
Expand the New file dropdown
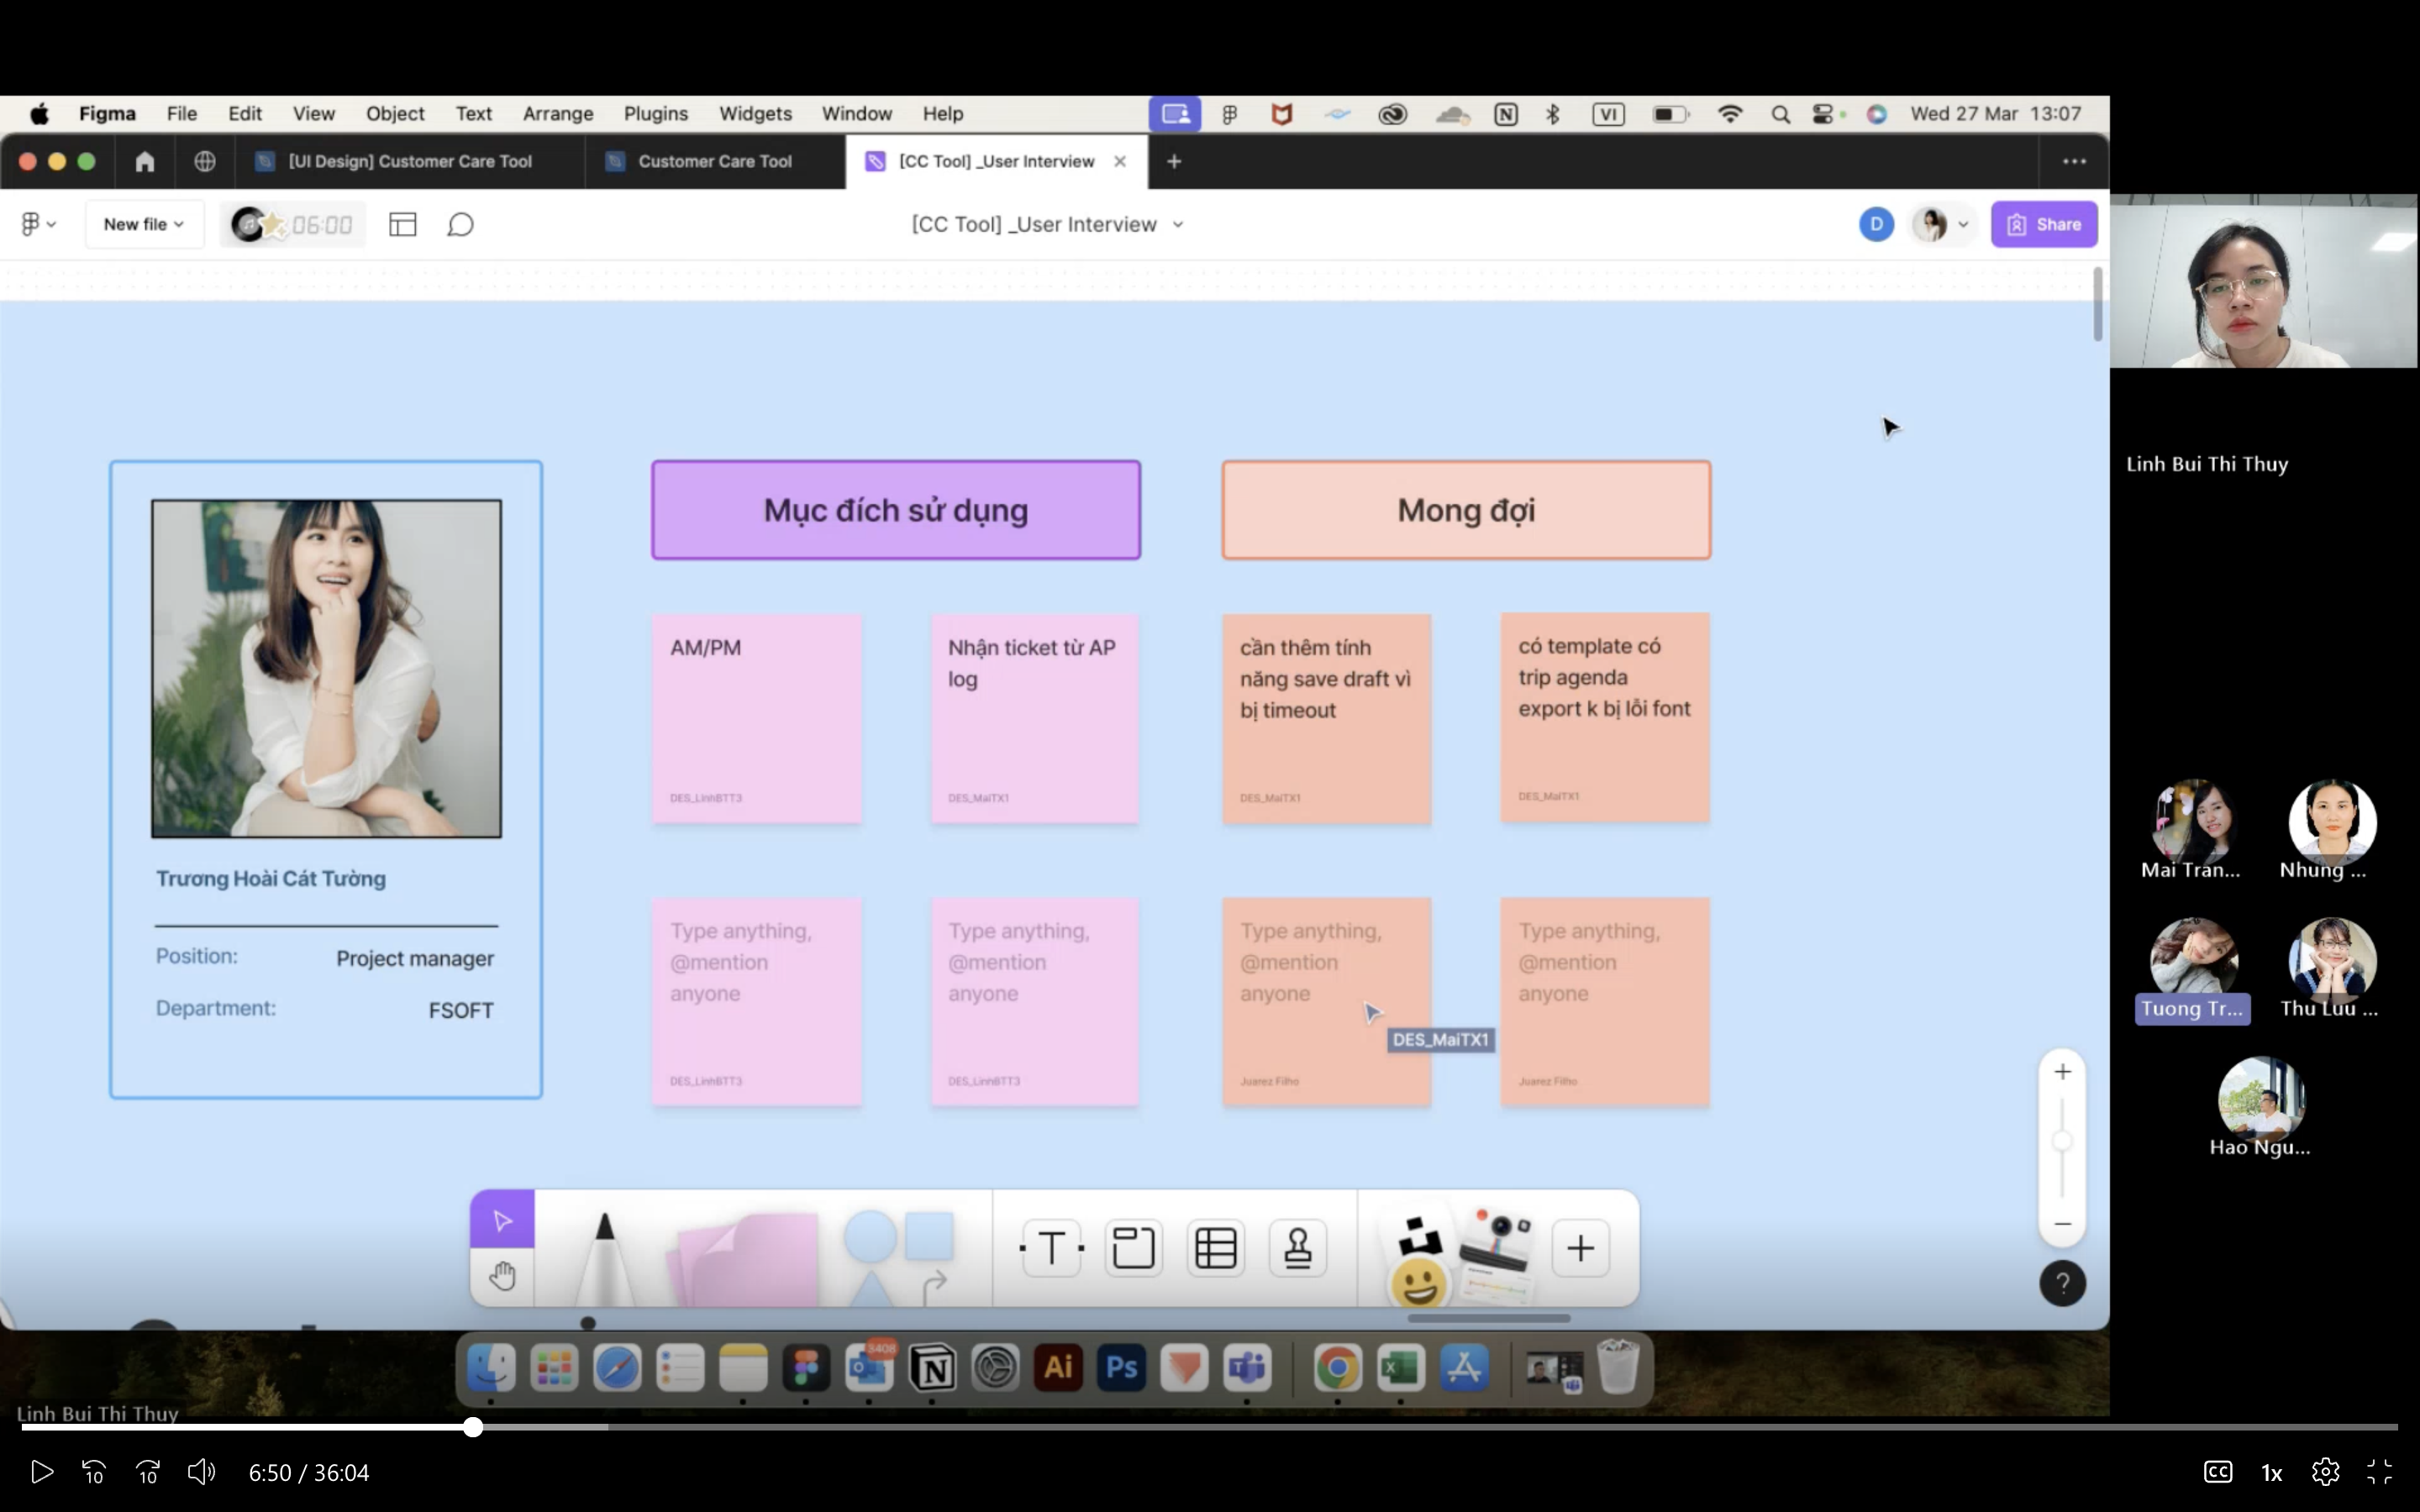144,224
